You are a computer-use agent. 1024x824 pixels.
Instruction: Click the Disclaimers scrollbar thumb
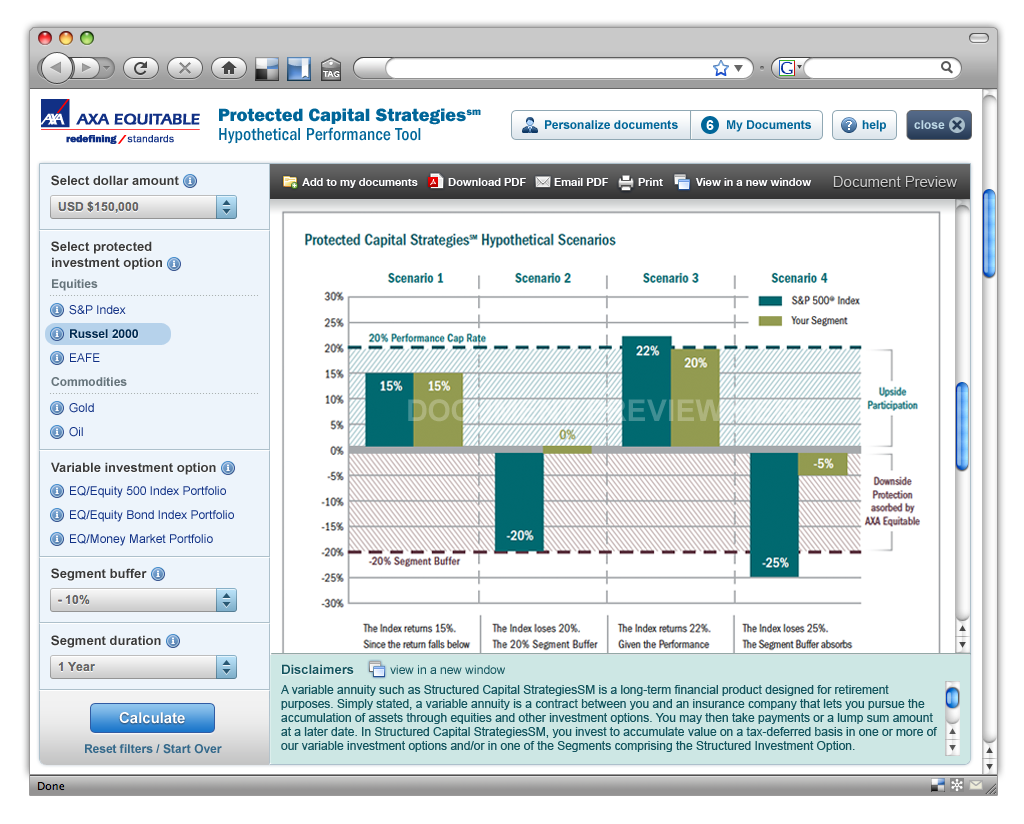tap(953, 697)
